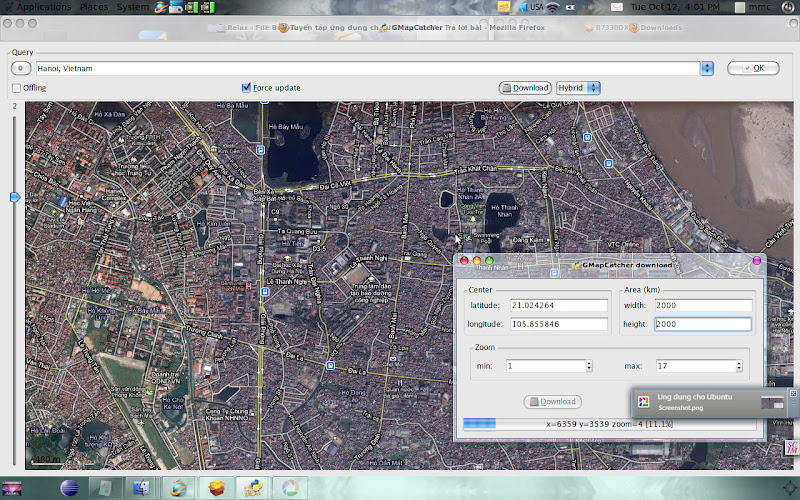The height and width of the screenshot is (500, 800).
Task: Click the Hồ Bảy Mẫu lake label
Action: [286, 126]
